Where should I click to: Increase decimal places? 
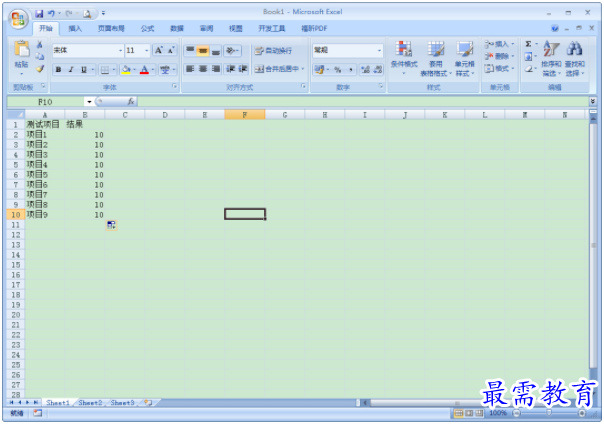[366, 70]
